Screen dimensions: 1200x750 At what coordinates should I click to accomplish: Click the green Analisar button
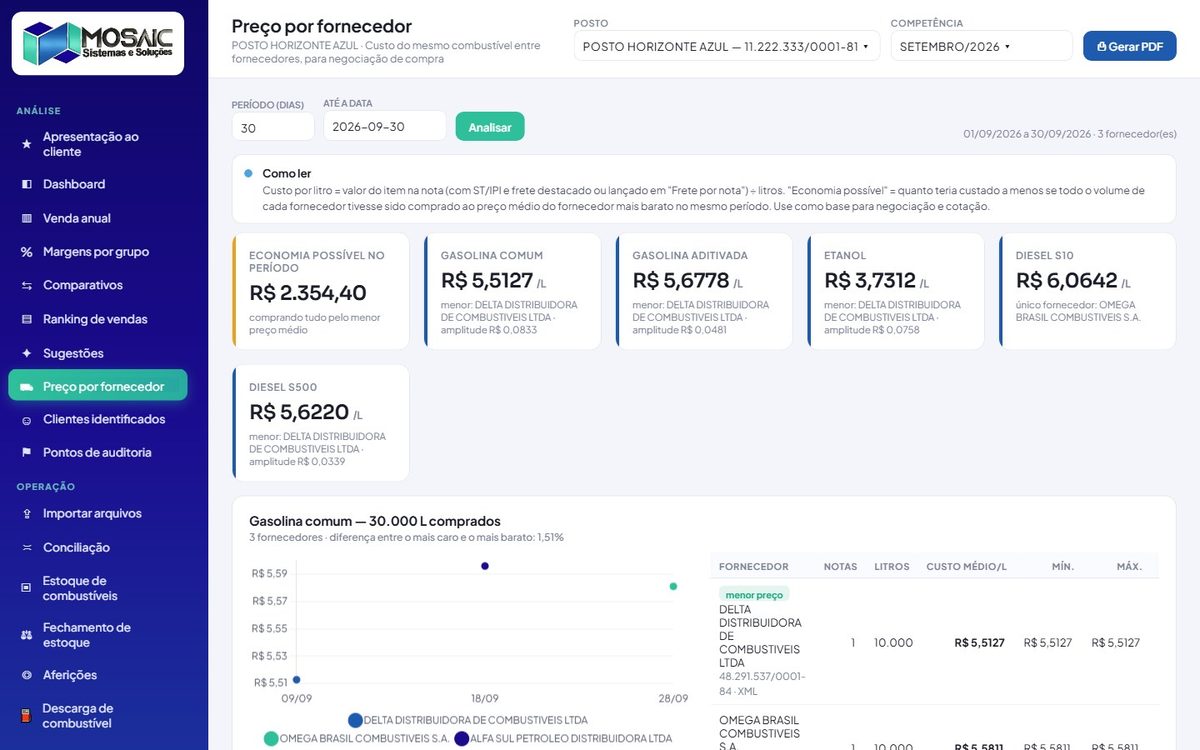click(490, 127)
